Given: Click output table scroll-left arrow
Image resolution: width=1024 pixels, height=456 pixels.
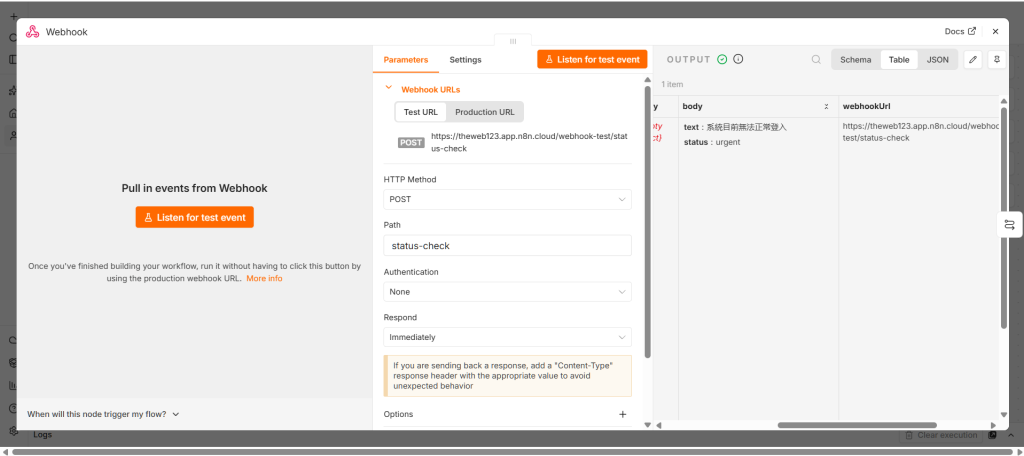Looking at the screenshot, I should (x=658, y=425).
